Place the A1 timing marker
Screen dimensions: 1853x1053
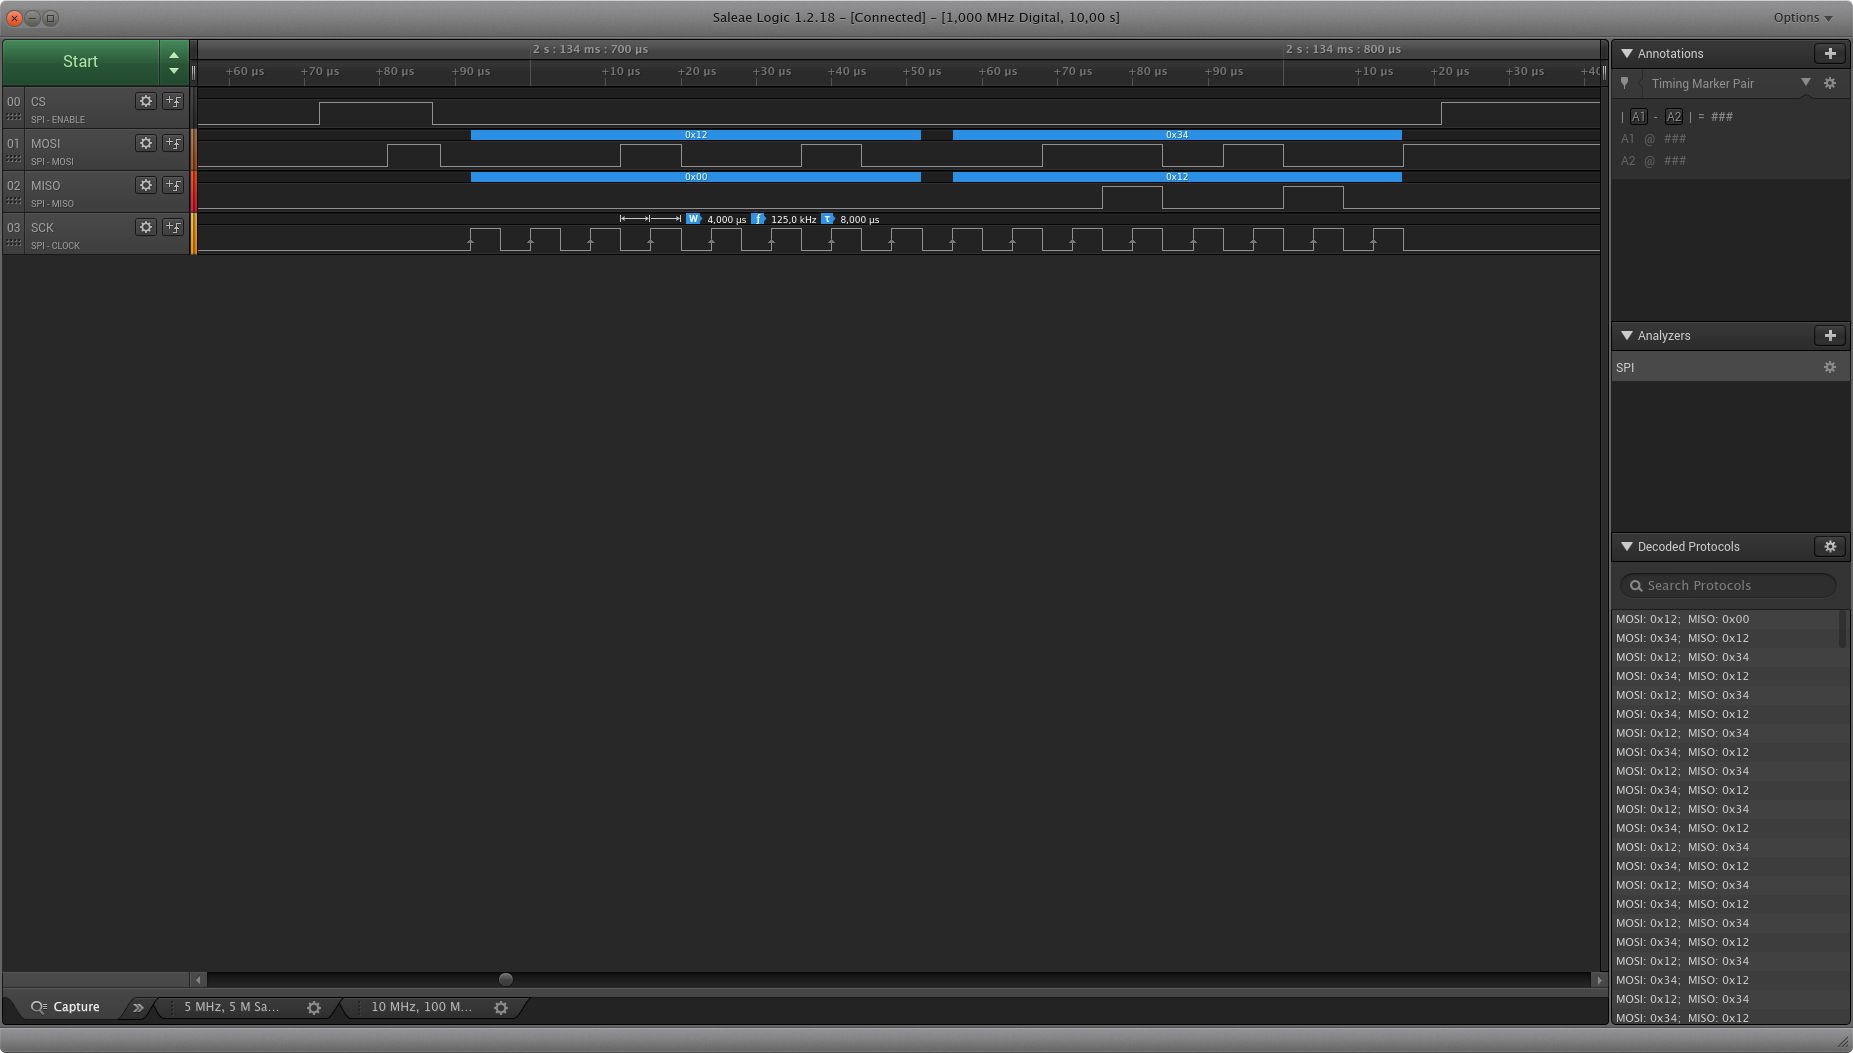point(1639,116)
